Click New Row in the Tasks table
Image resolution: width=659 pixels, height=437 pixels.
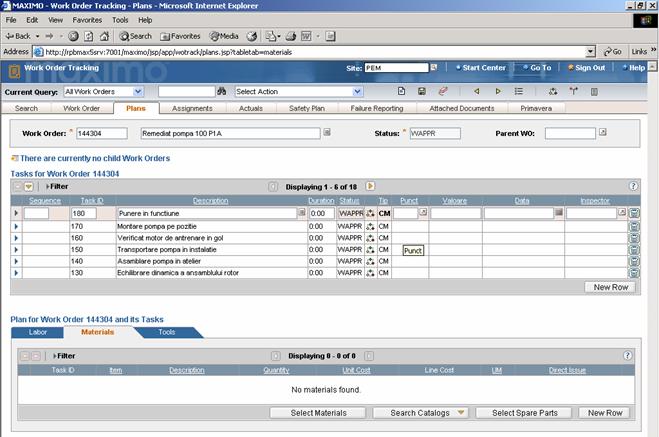[x=610, y=287]
